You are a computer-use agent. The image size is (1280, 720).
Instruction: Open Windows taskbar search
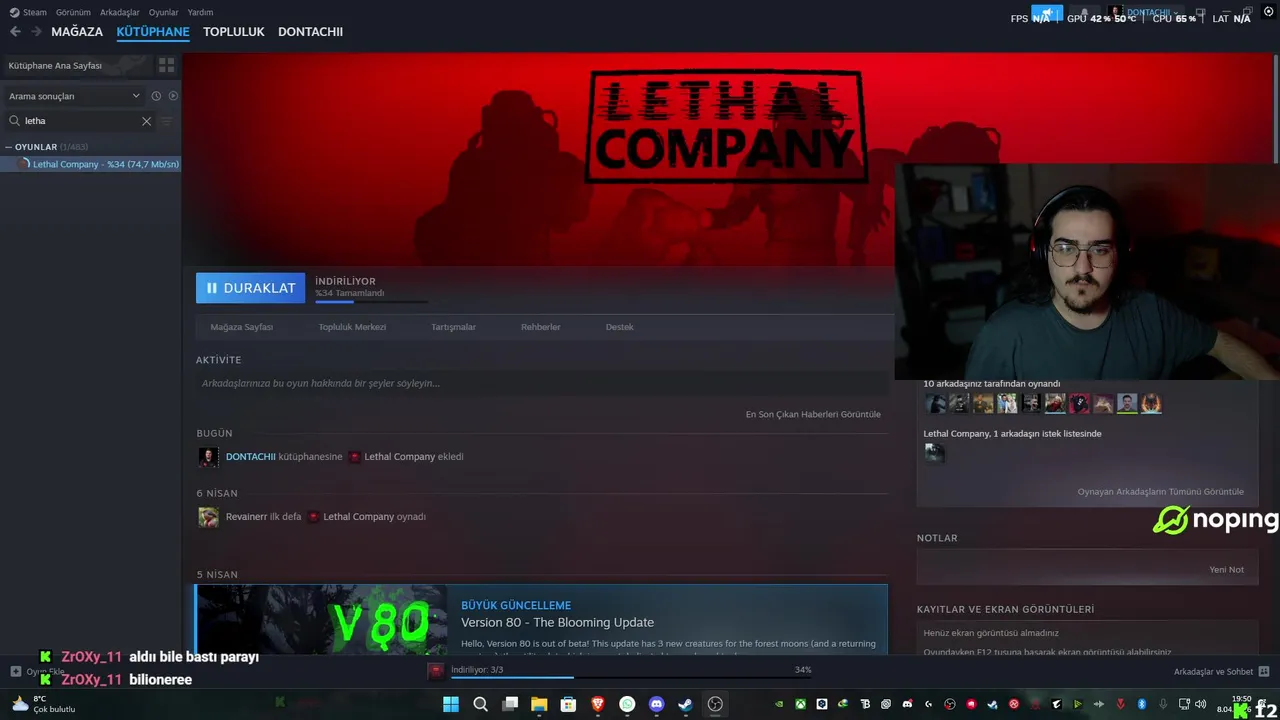pyautogui.click(x=480, y=704)
